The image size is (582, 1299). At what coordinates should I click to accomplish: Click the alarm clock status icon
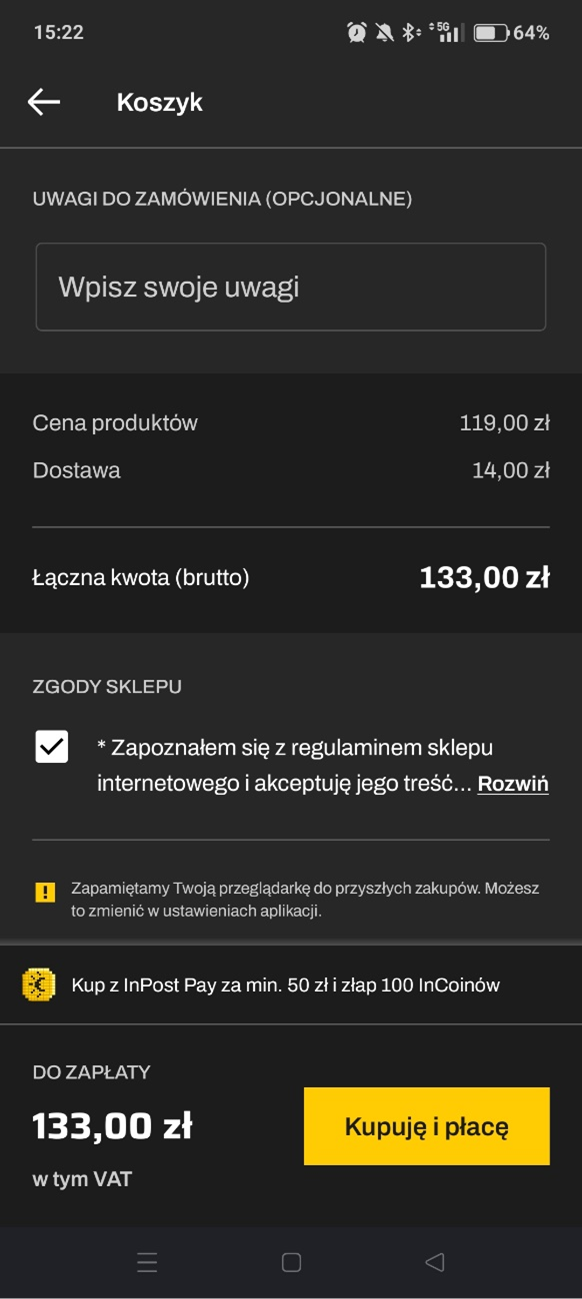[357, 33]
